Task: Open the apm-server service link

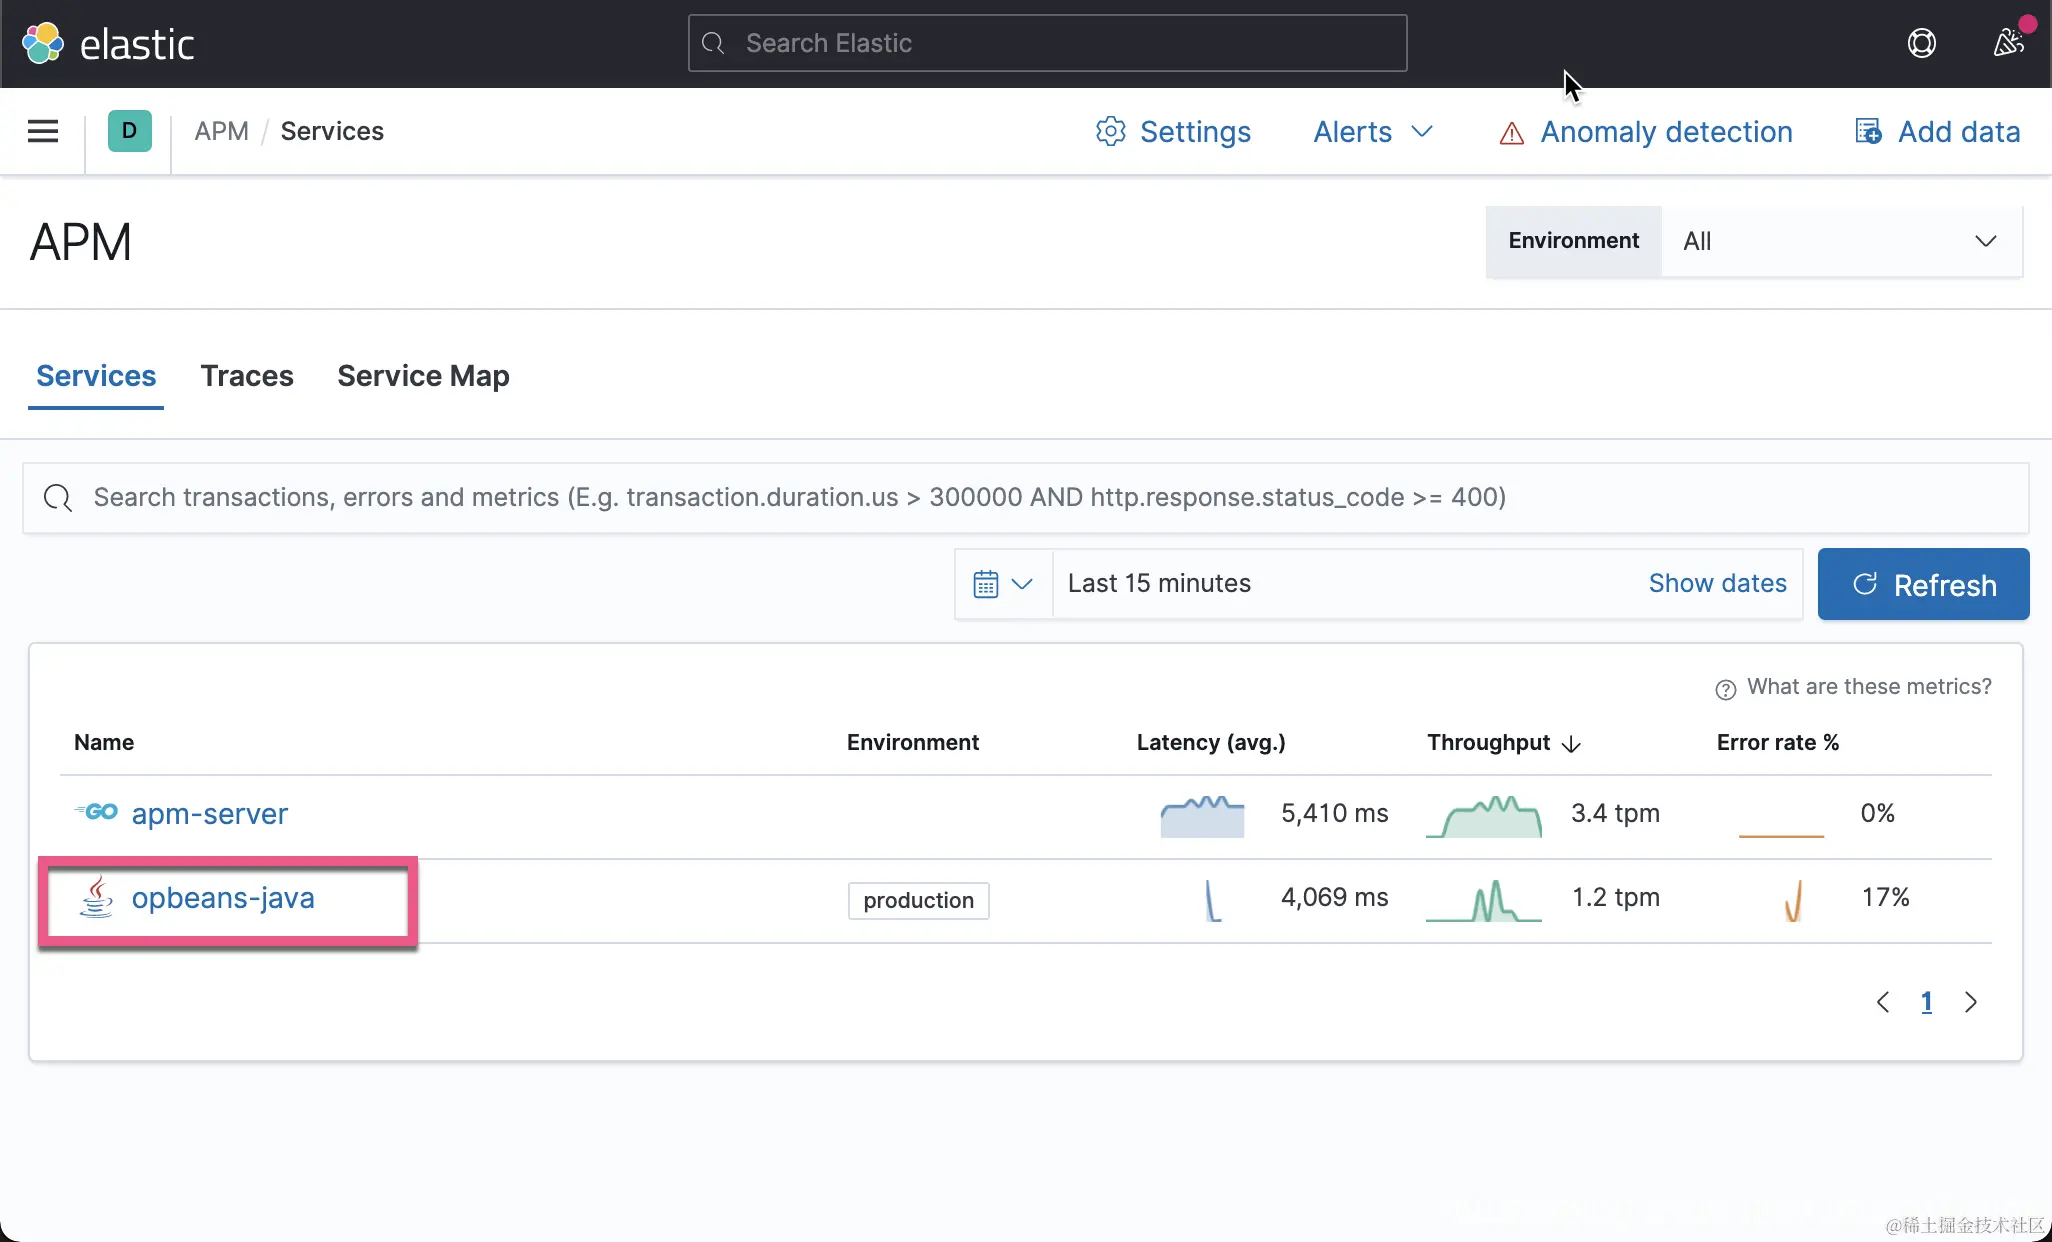Action: (x=209, y=814)
